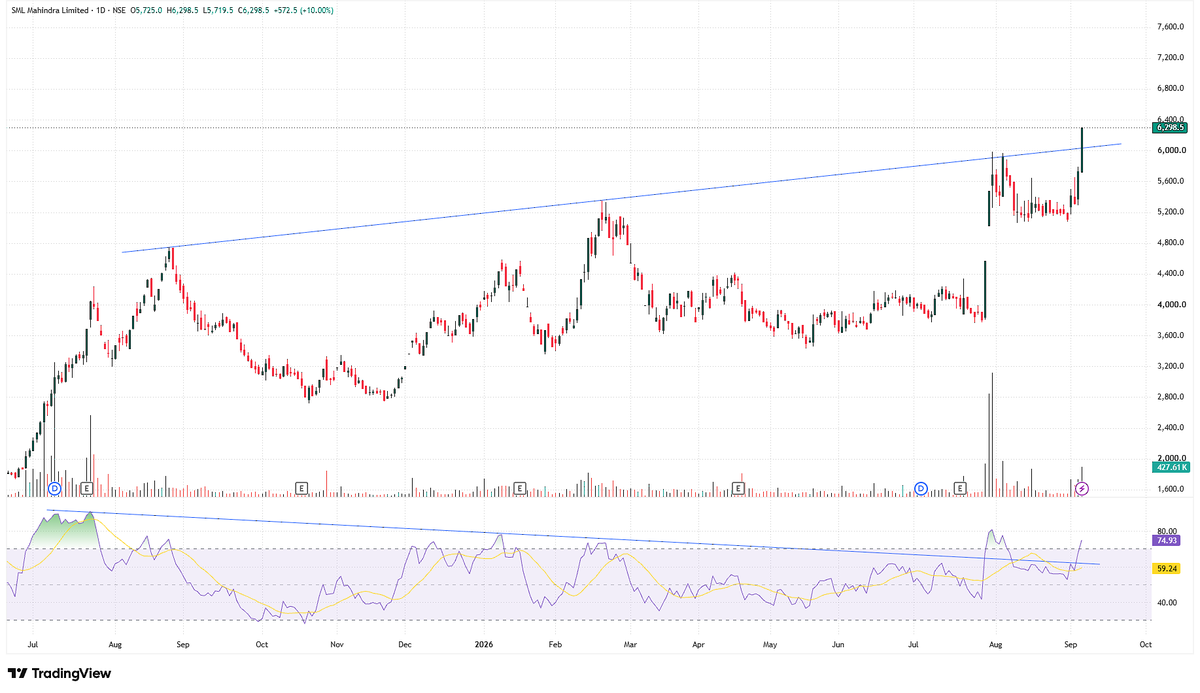Click the 6,800.0 price axis label
Image resolution: width=1200 pixels, height=693 pixels.
point(1169,89)
